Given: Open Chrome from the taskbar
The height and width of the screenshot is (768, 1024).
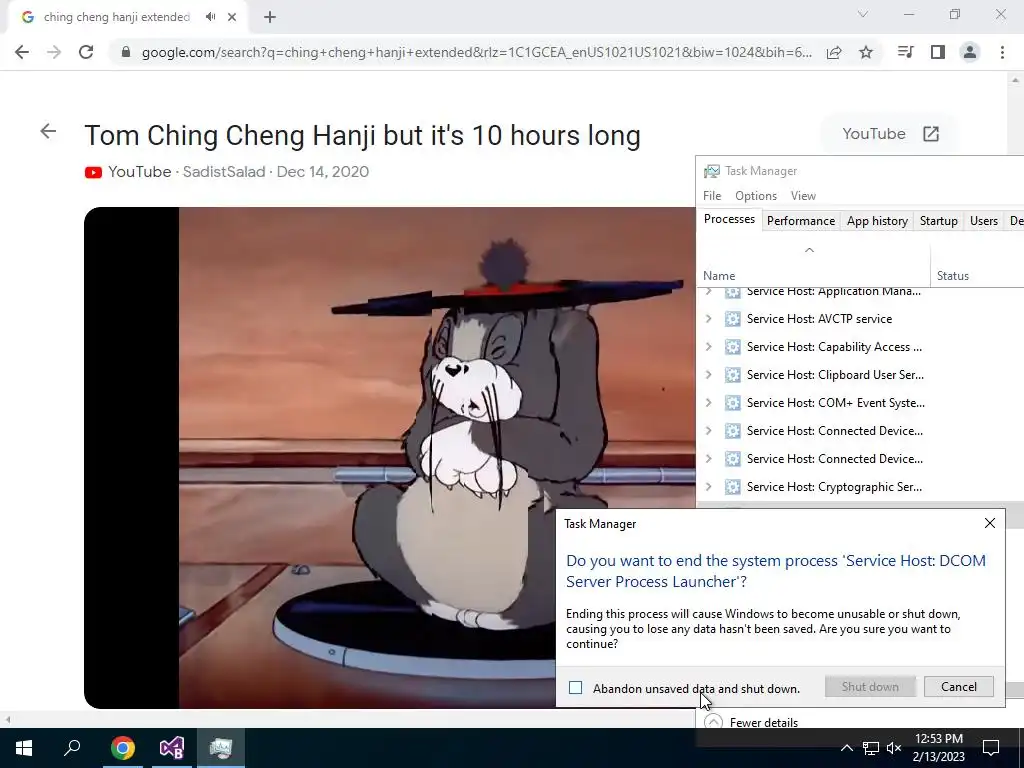Looking at the screenshot, I should [x=122, y=748].
